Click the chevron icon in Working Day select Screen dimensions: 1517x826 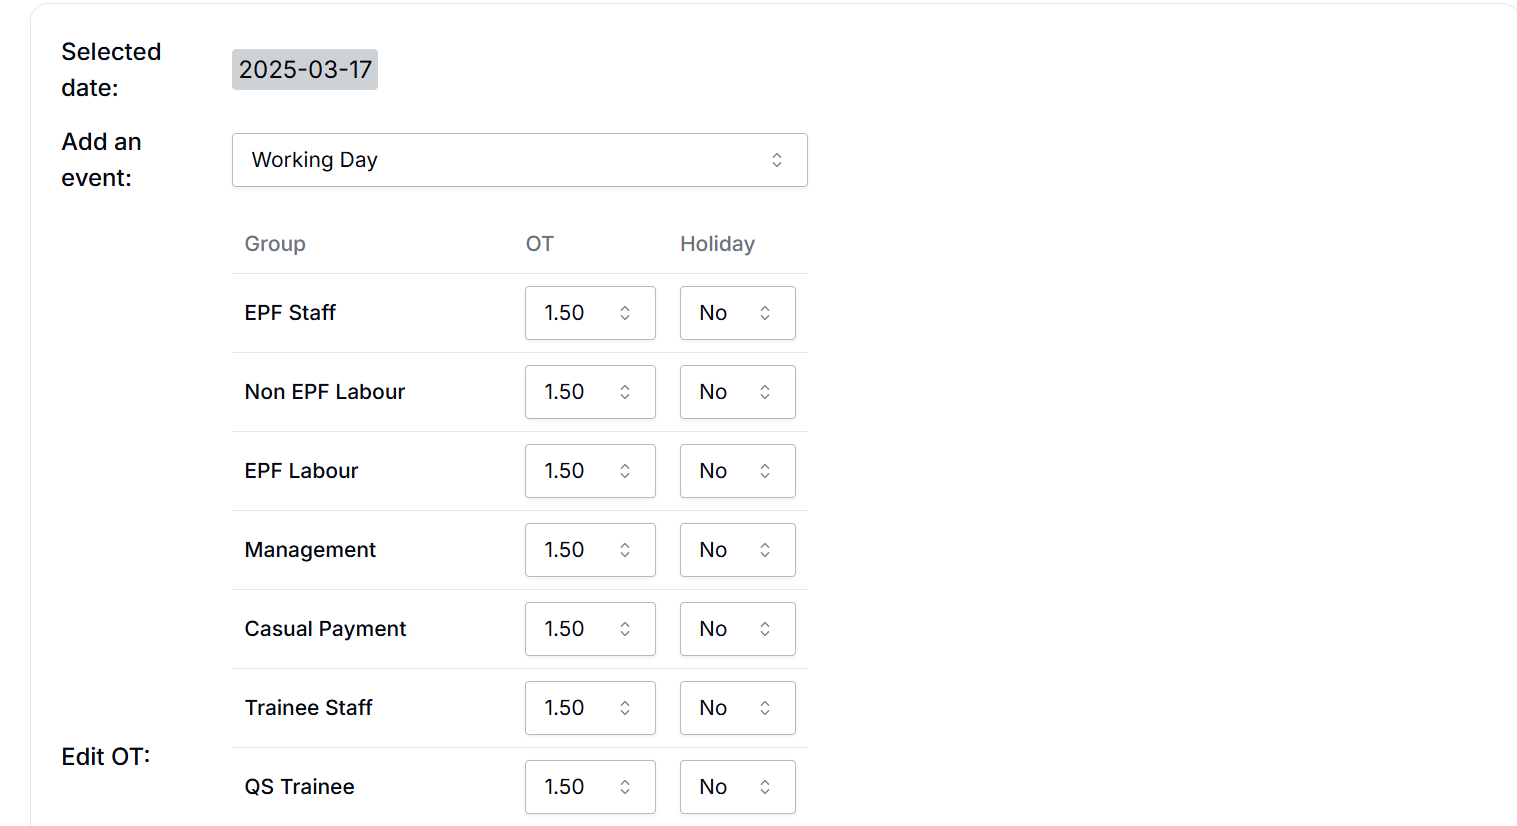tap(777, 160)
